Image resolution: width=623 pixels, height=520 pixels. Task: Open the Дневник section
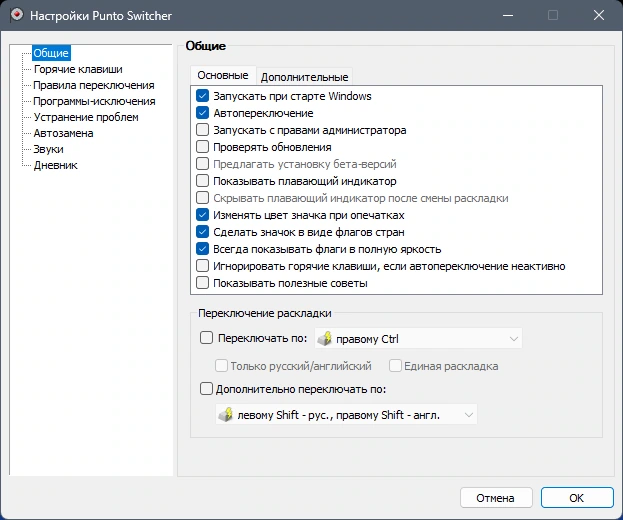(x=55, y=165)
